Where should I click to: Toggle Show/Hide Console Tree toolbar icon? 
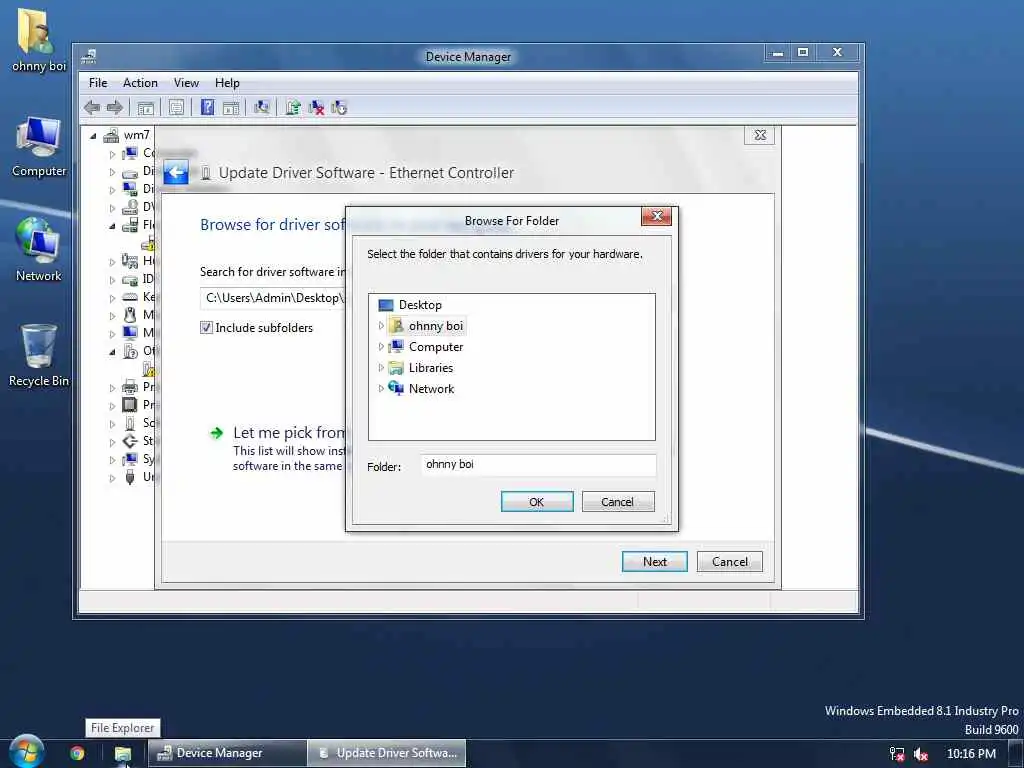point(146,108)
